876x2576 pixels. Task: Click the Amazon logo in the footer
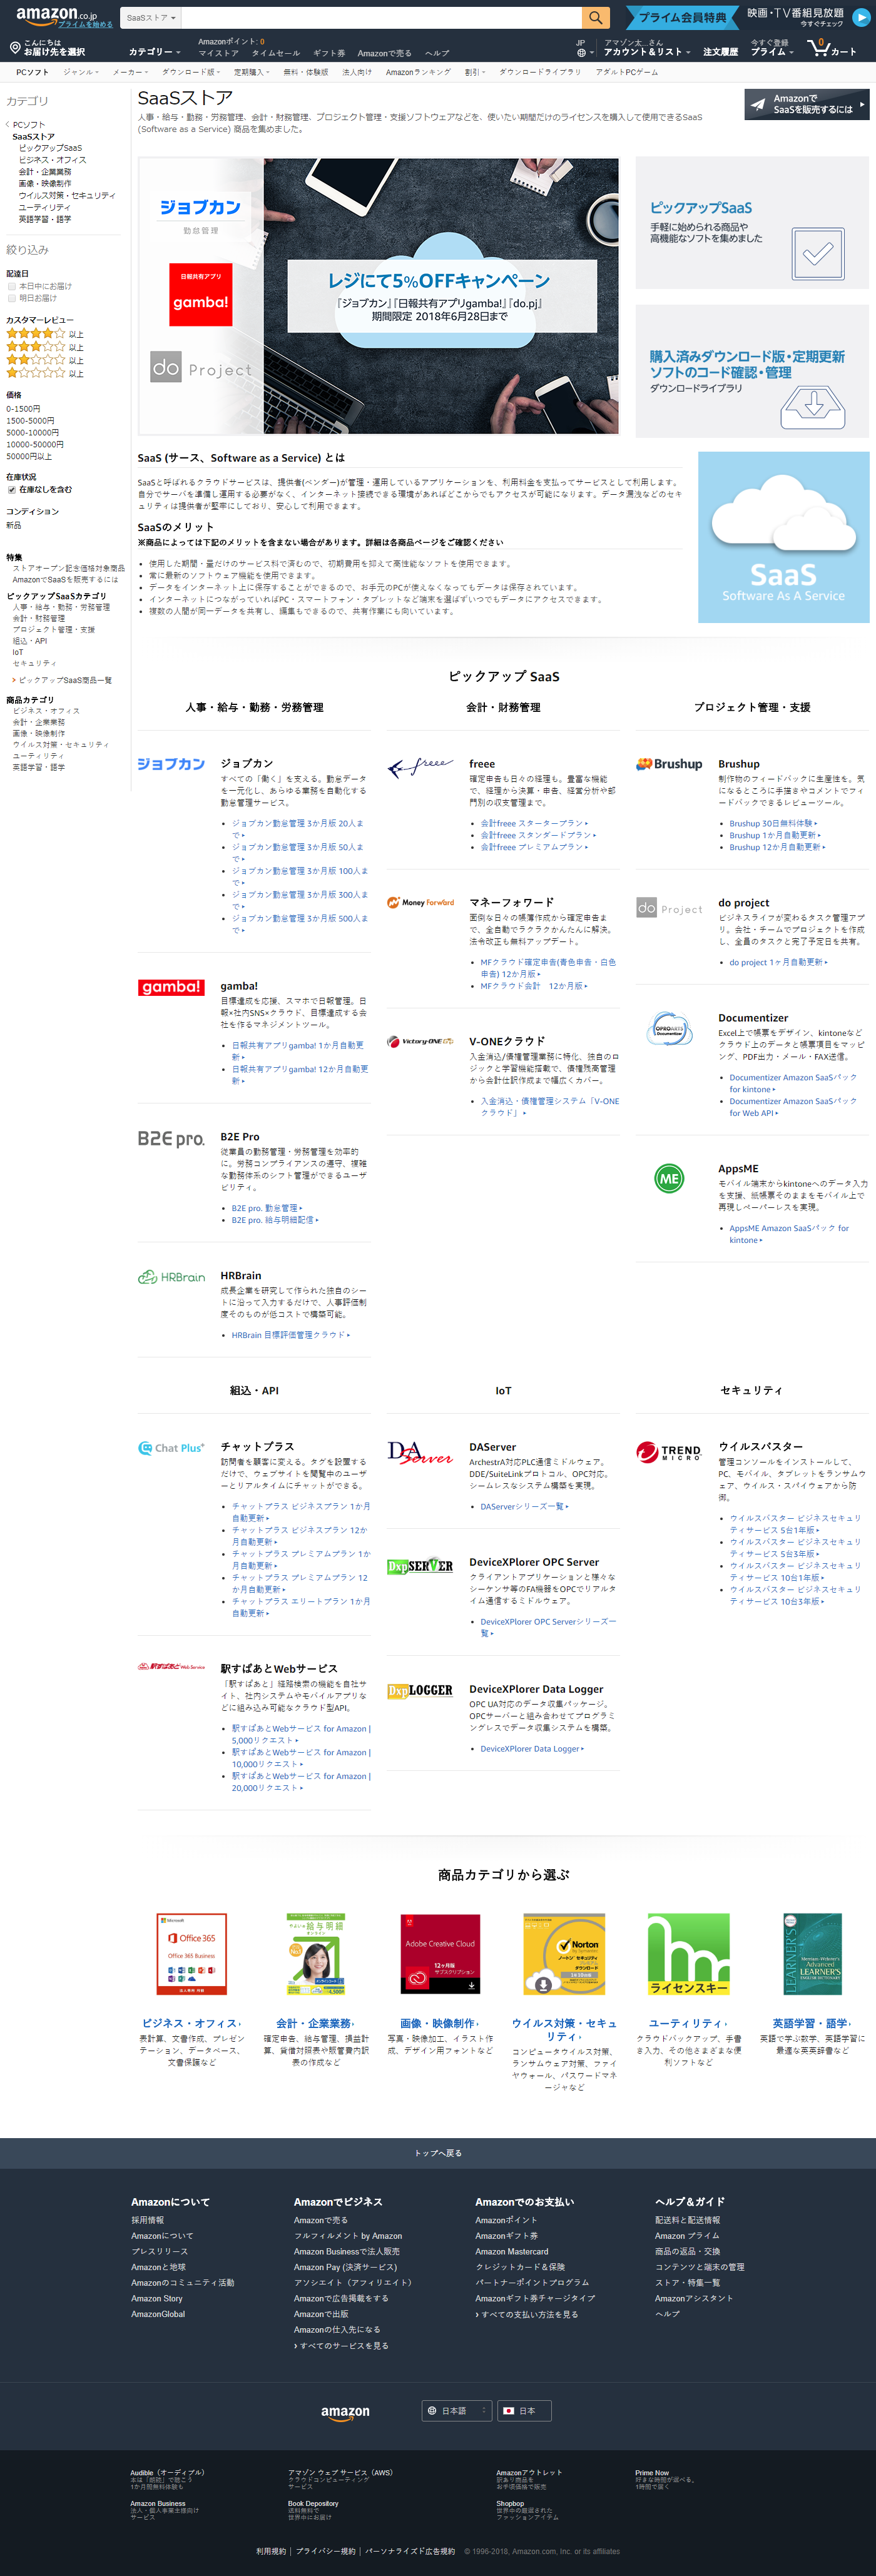pos(345,2413)
